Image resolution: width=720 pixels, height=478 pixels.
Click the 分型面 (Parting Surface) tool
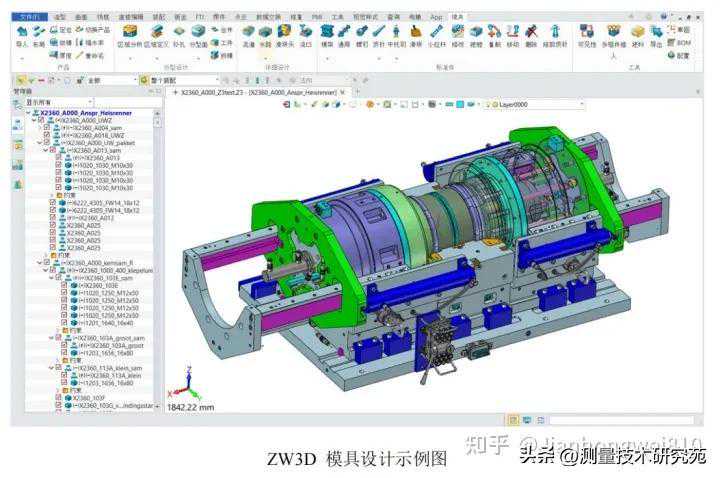[198, 33]
